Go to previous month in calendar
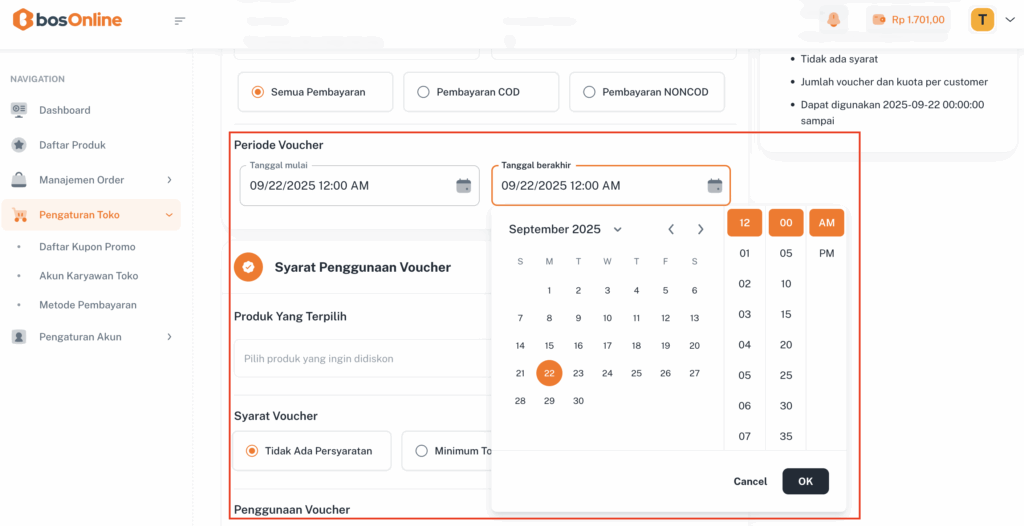The height and width of the screenshot is (526, 1024). [672, 229]
